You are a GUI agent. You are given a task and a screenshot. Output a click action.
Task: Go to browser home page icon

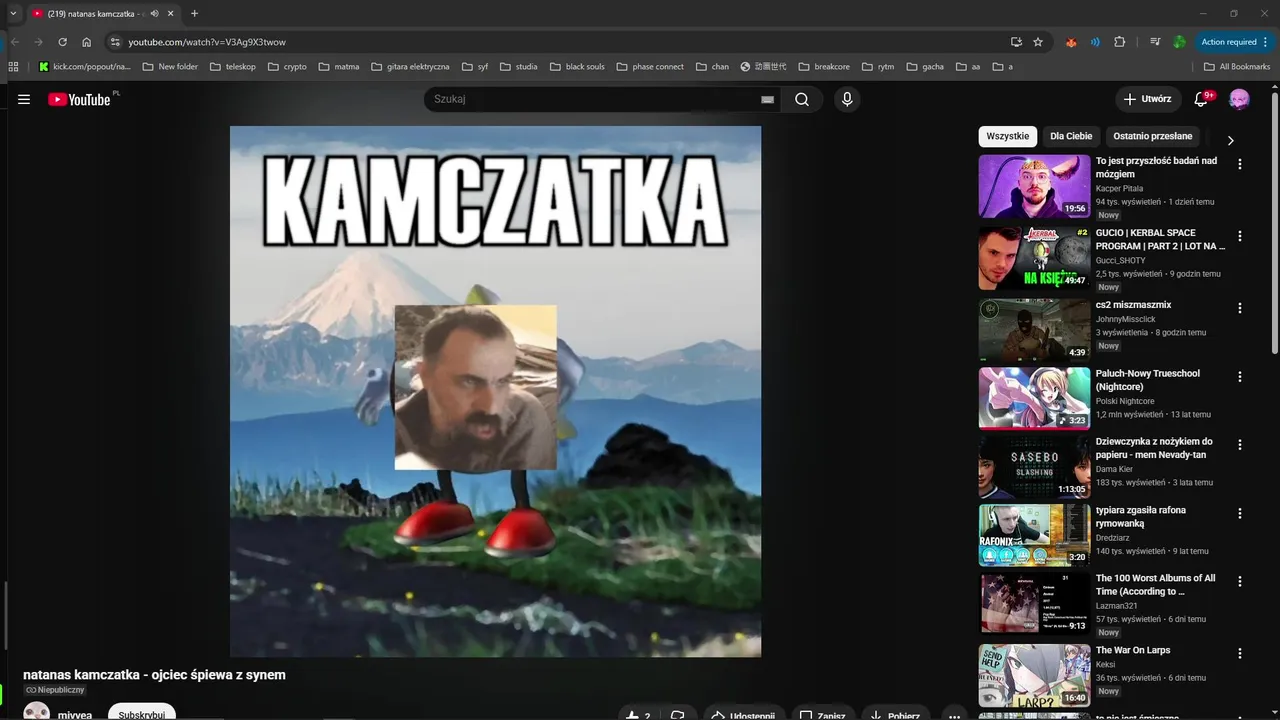(87, 42)
